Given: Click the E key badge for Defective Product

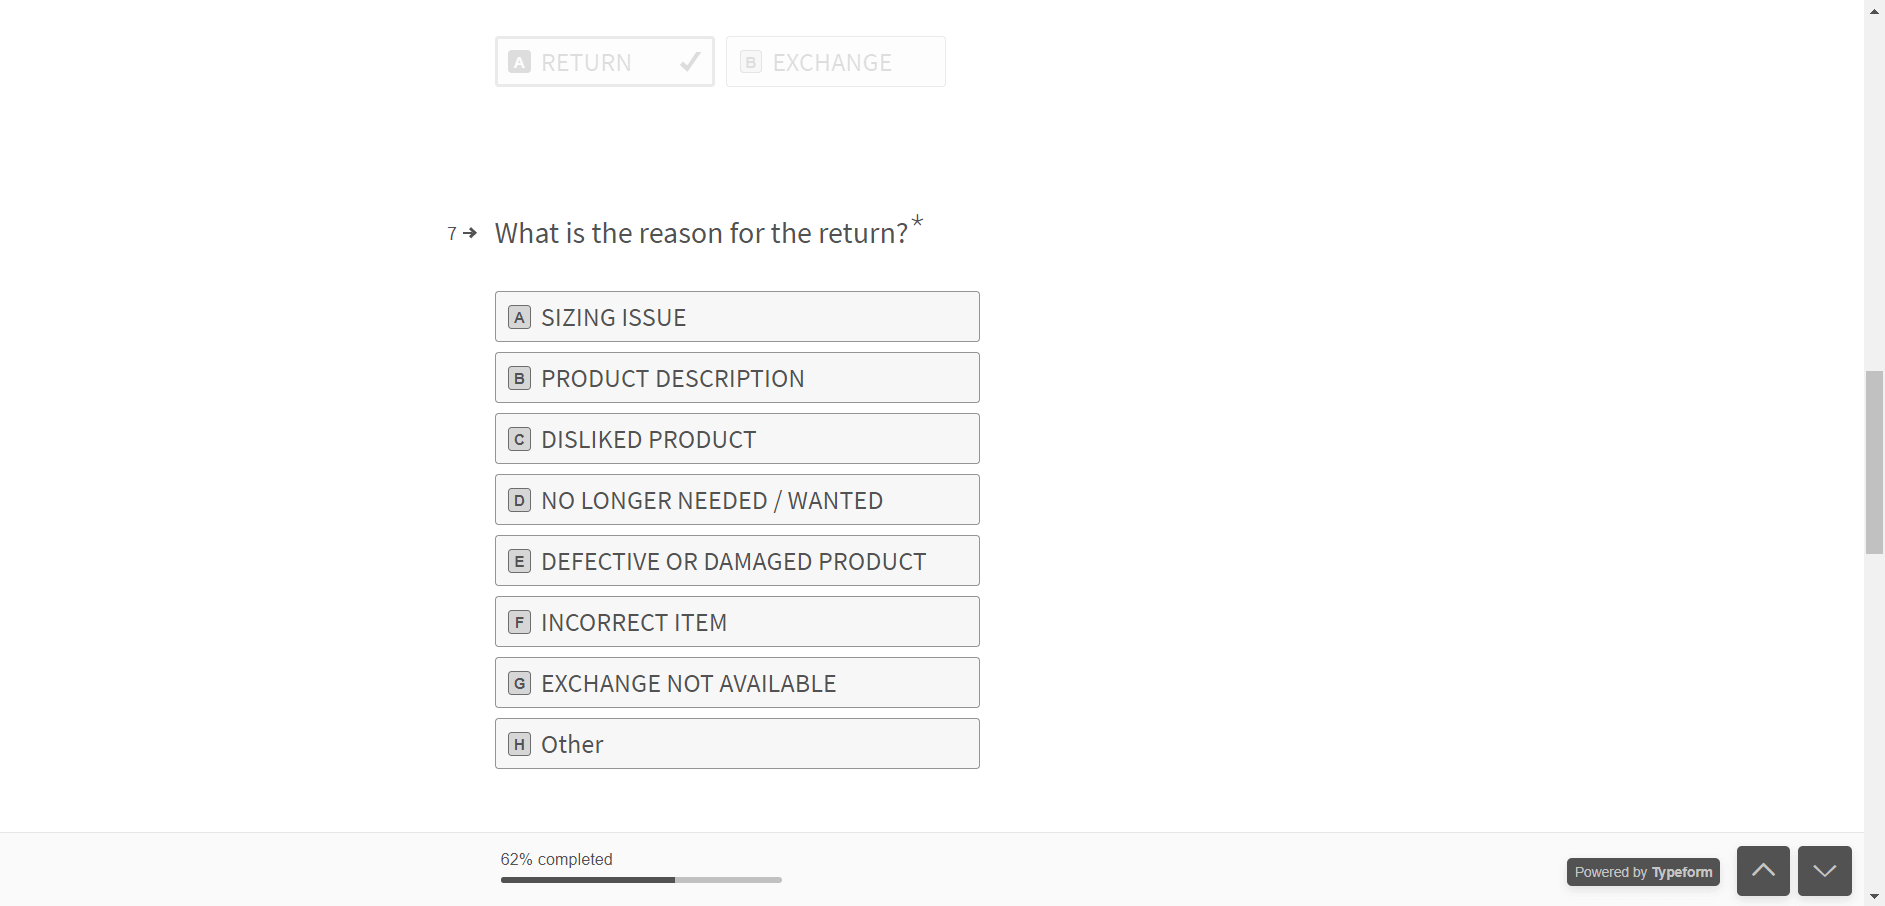Looking at the screenshot, I should [x=519, y=562].
